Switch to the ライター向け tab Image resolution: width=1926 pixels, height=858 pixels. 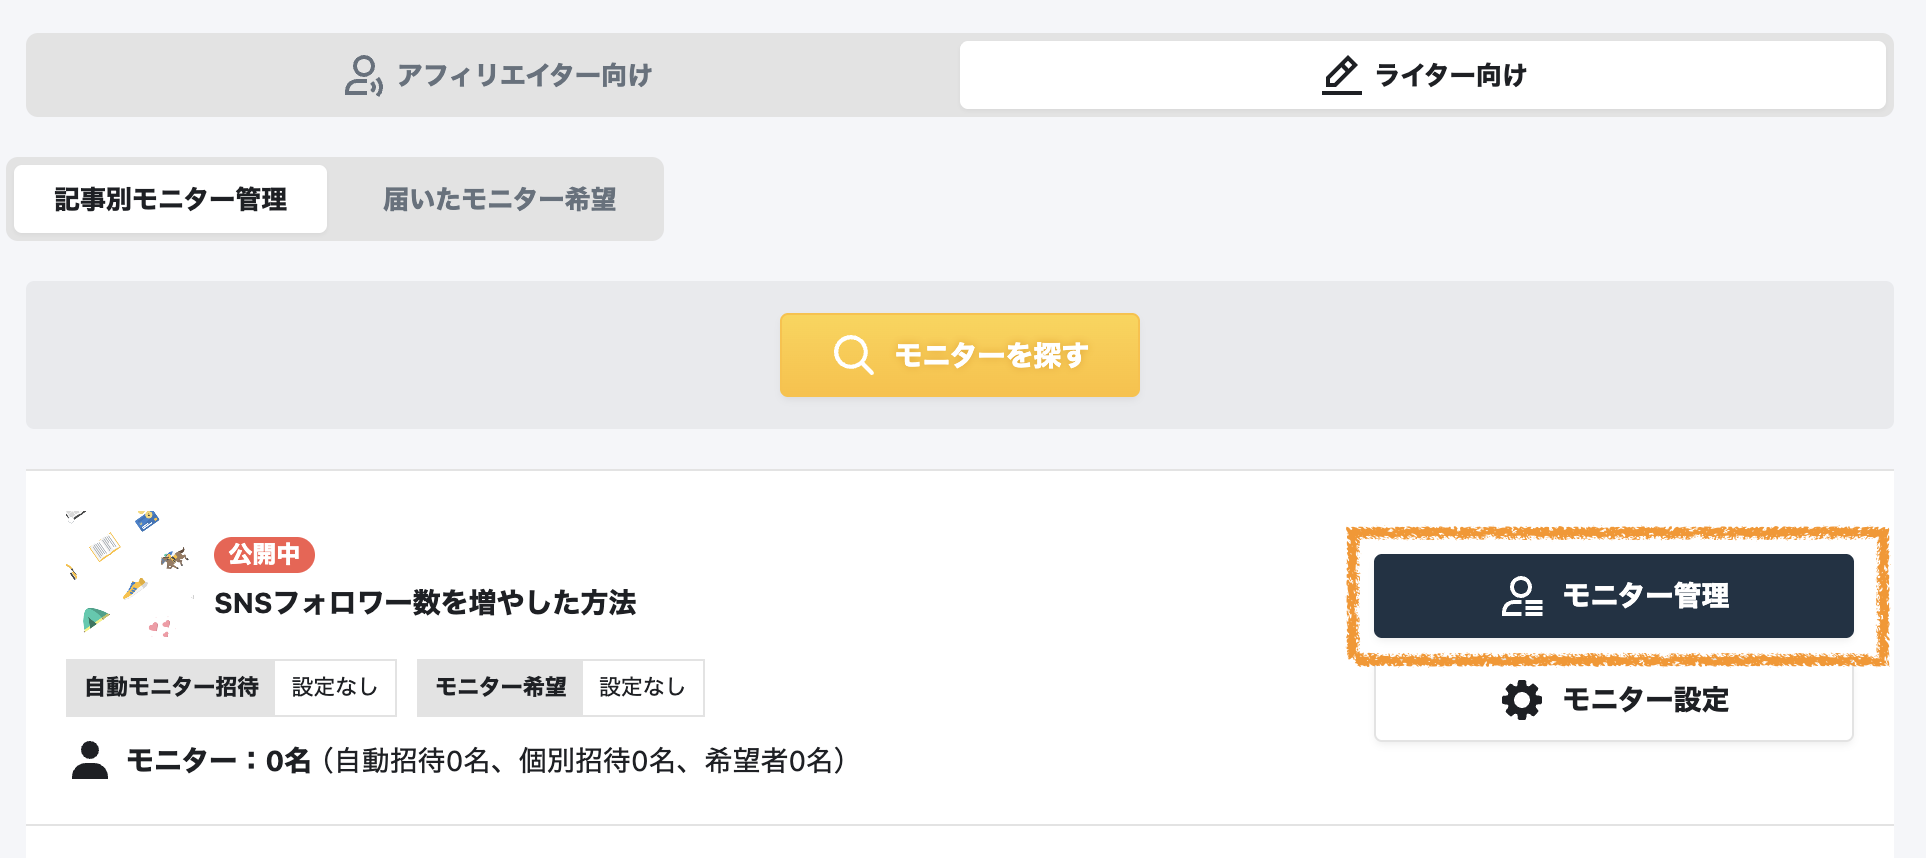pos(1422,74)
